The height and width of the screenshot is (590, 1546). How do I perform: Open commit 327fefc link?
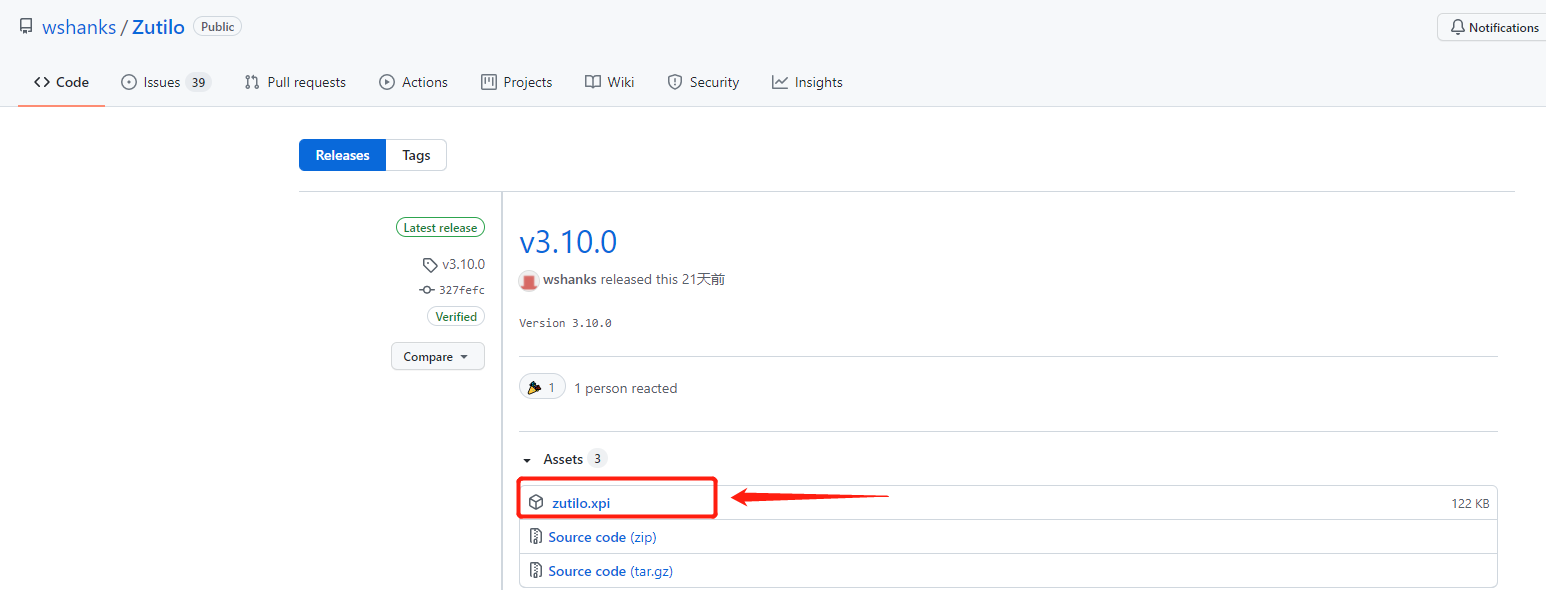coord(452,290)
